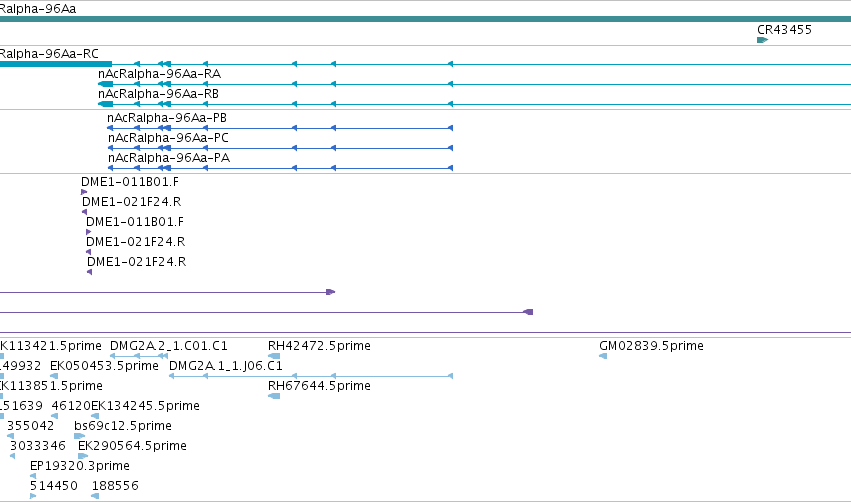Click the RH42472.5prime label
Screen dimensions: 851x502
point(319,346)
